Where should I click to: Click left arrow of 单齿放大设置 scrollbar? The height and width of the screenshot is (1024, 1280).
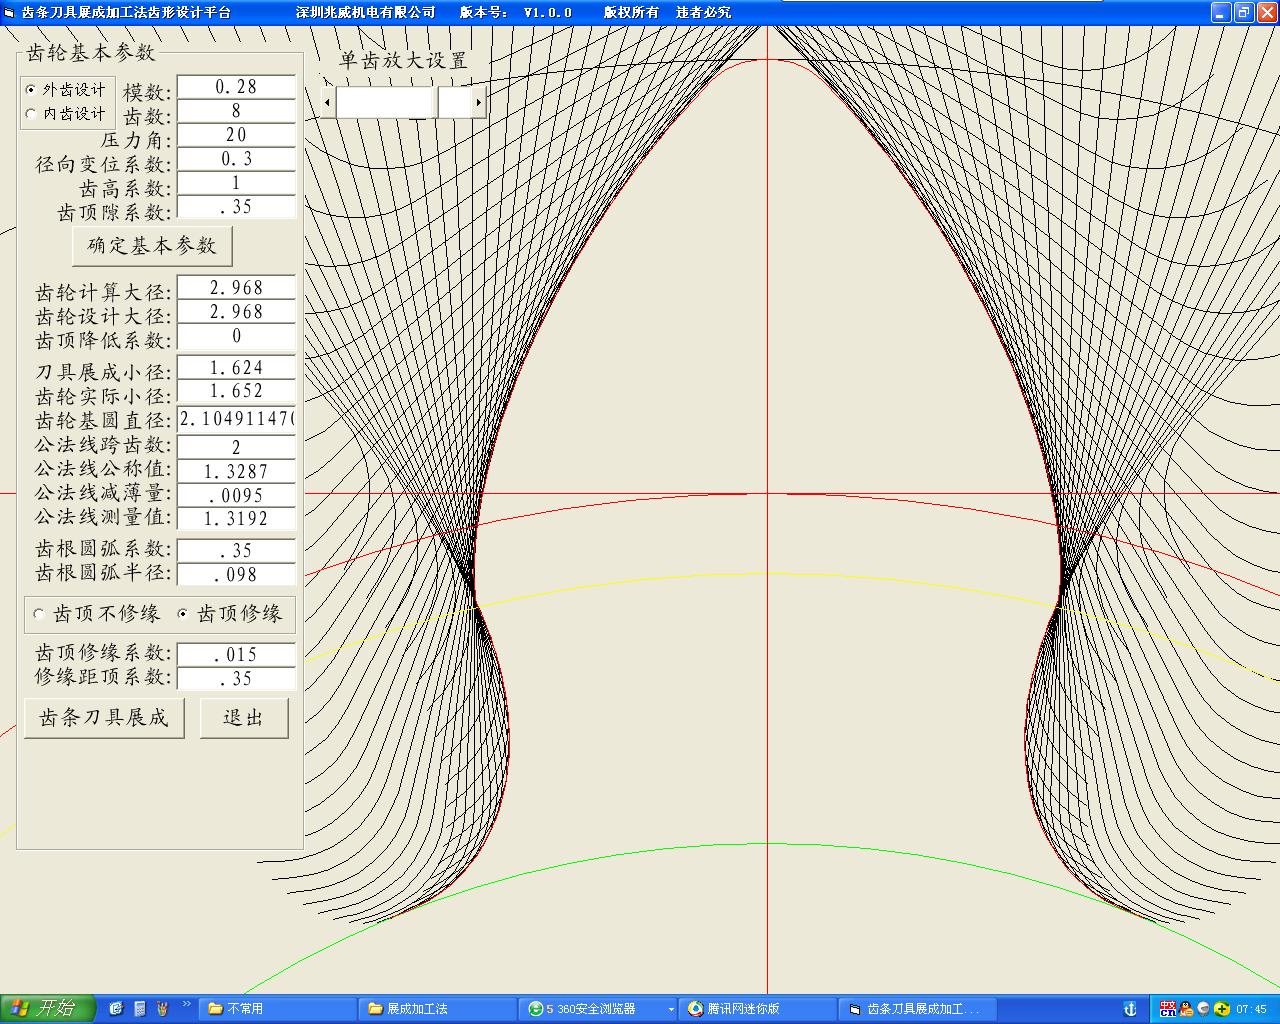328,102
